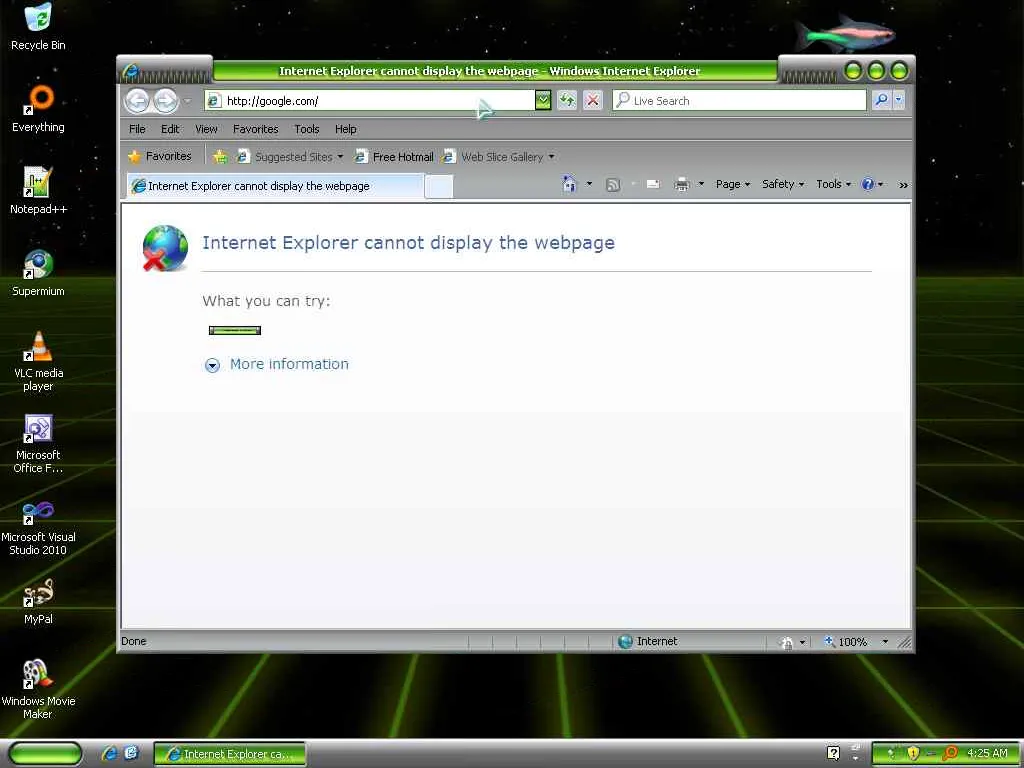1024x768 pixels.
Task: Expand the Home button dropdown arrow
Action: [x=589, y=184]
